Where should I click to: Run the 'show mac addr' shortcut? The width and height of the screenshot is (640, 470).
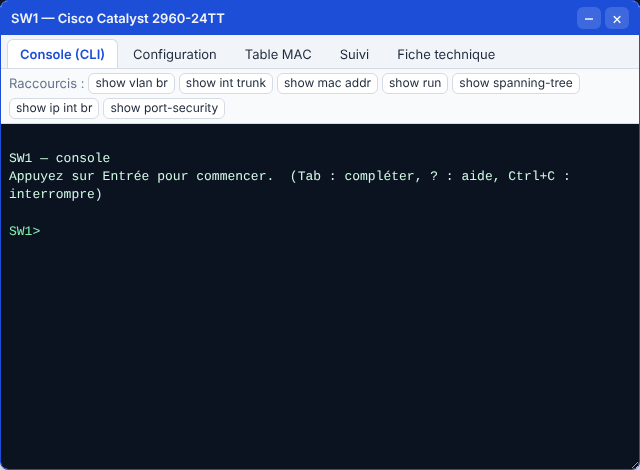point(327,83)
